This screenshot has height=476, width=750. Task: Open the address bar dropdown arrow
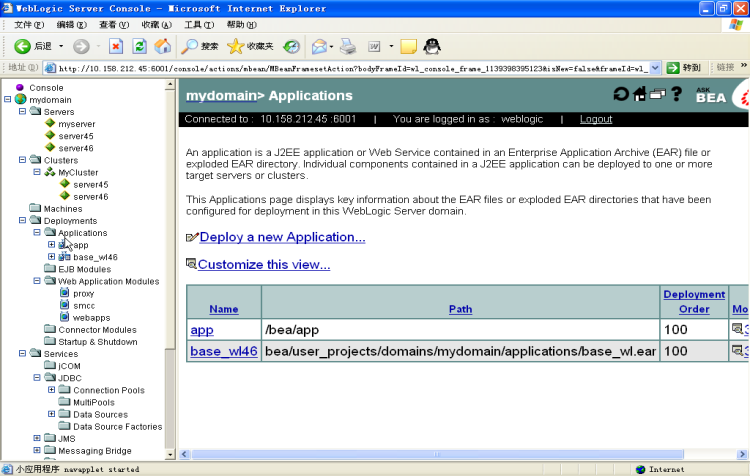click(655, 68)
